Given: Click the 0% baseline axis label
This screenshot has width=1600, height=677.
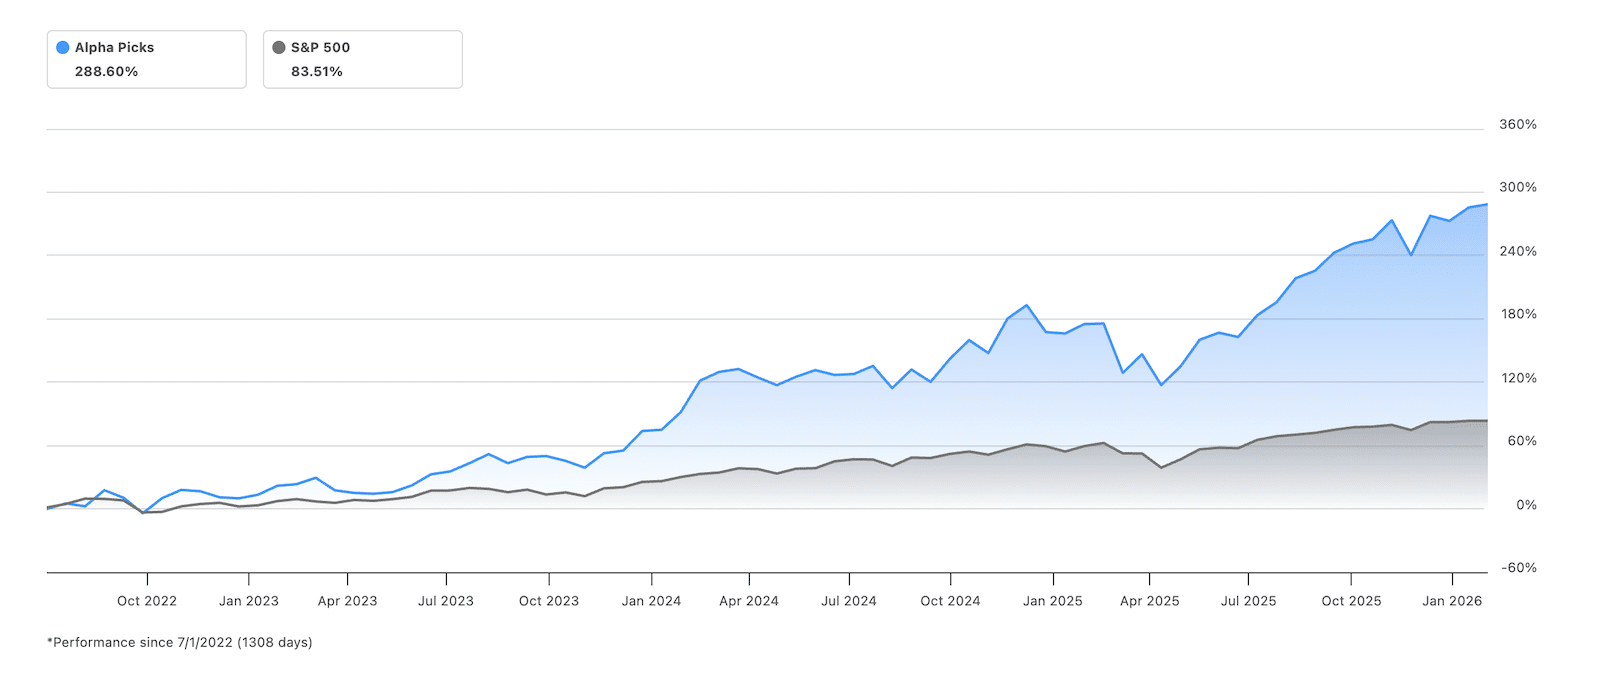Looking at the screenshot, I should (x=1526, y=505).
